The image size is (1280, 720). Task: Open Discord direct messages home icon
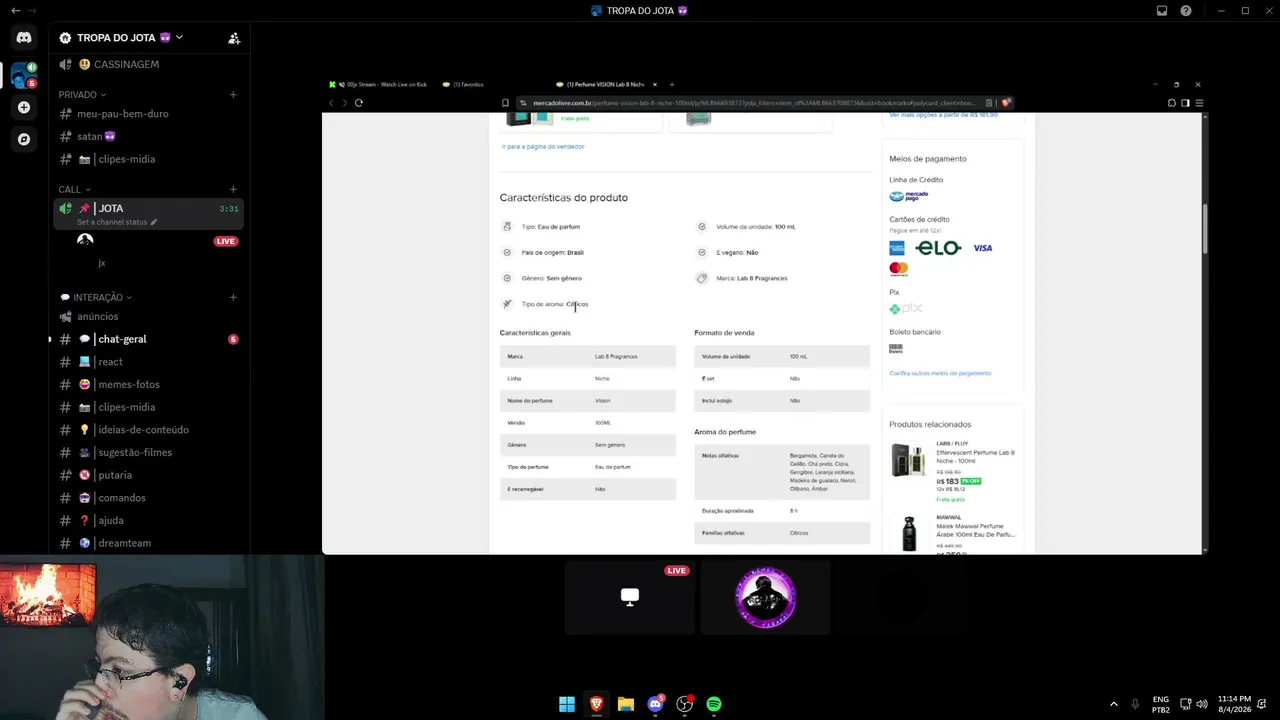[24, 38]
